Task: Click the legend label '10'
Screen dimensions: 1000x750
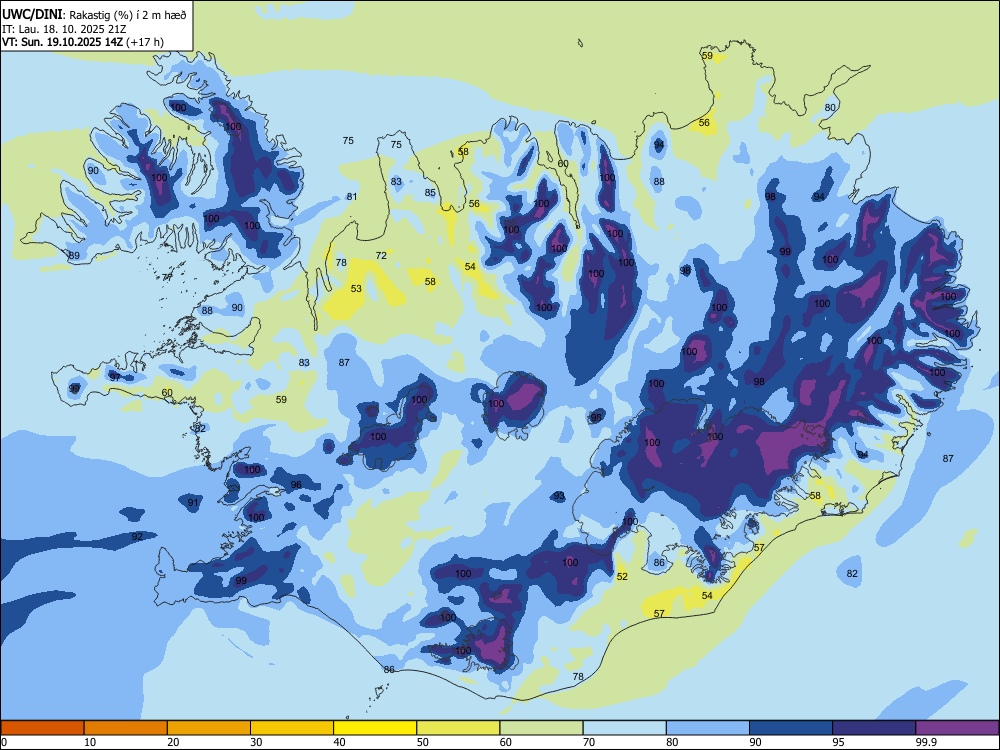Action: click(90, 742)
